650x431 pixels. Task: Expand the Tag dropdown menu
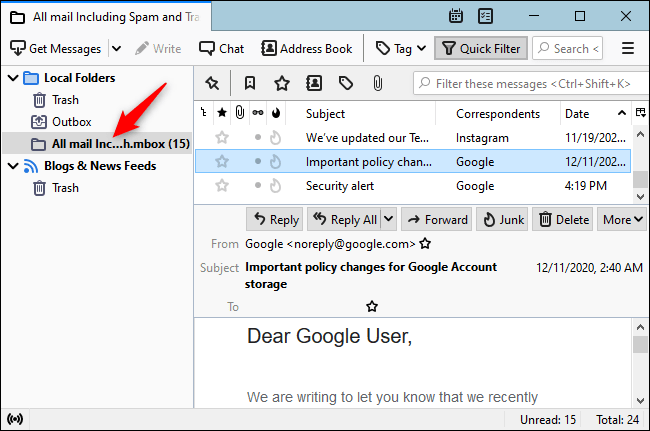tap(421, 48)
